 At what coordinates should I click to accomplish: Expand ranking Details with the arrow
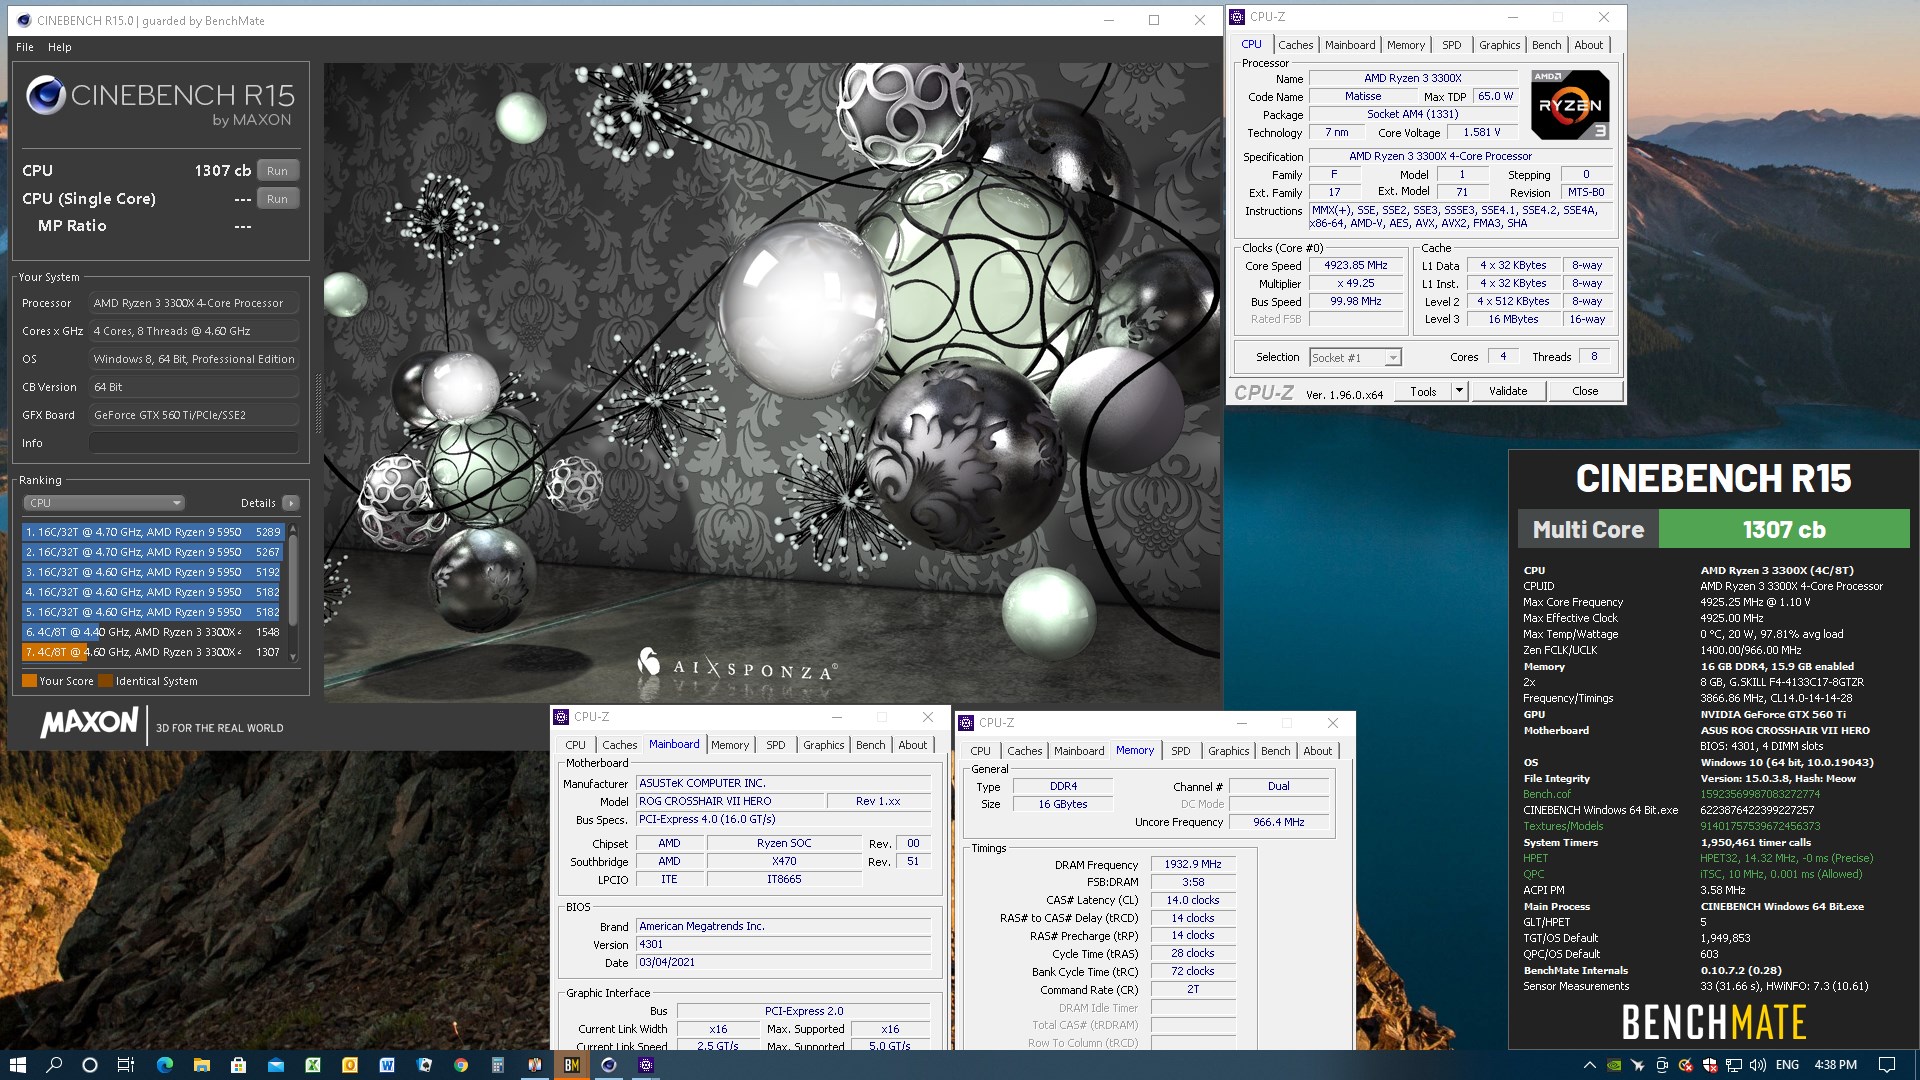point(290,503)
